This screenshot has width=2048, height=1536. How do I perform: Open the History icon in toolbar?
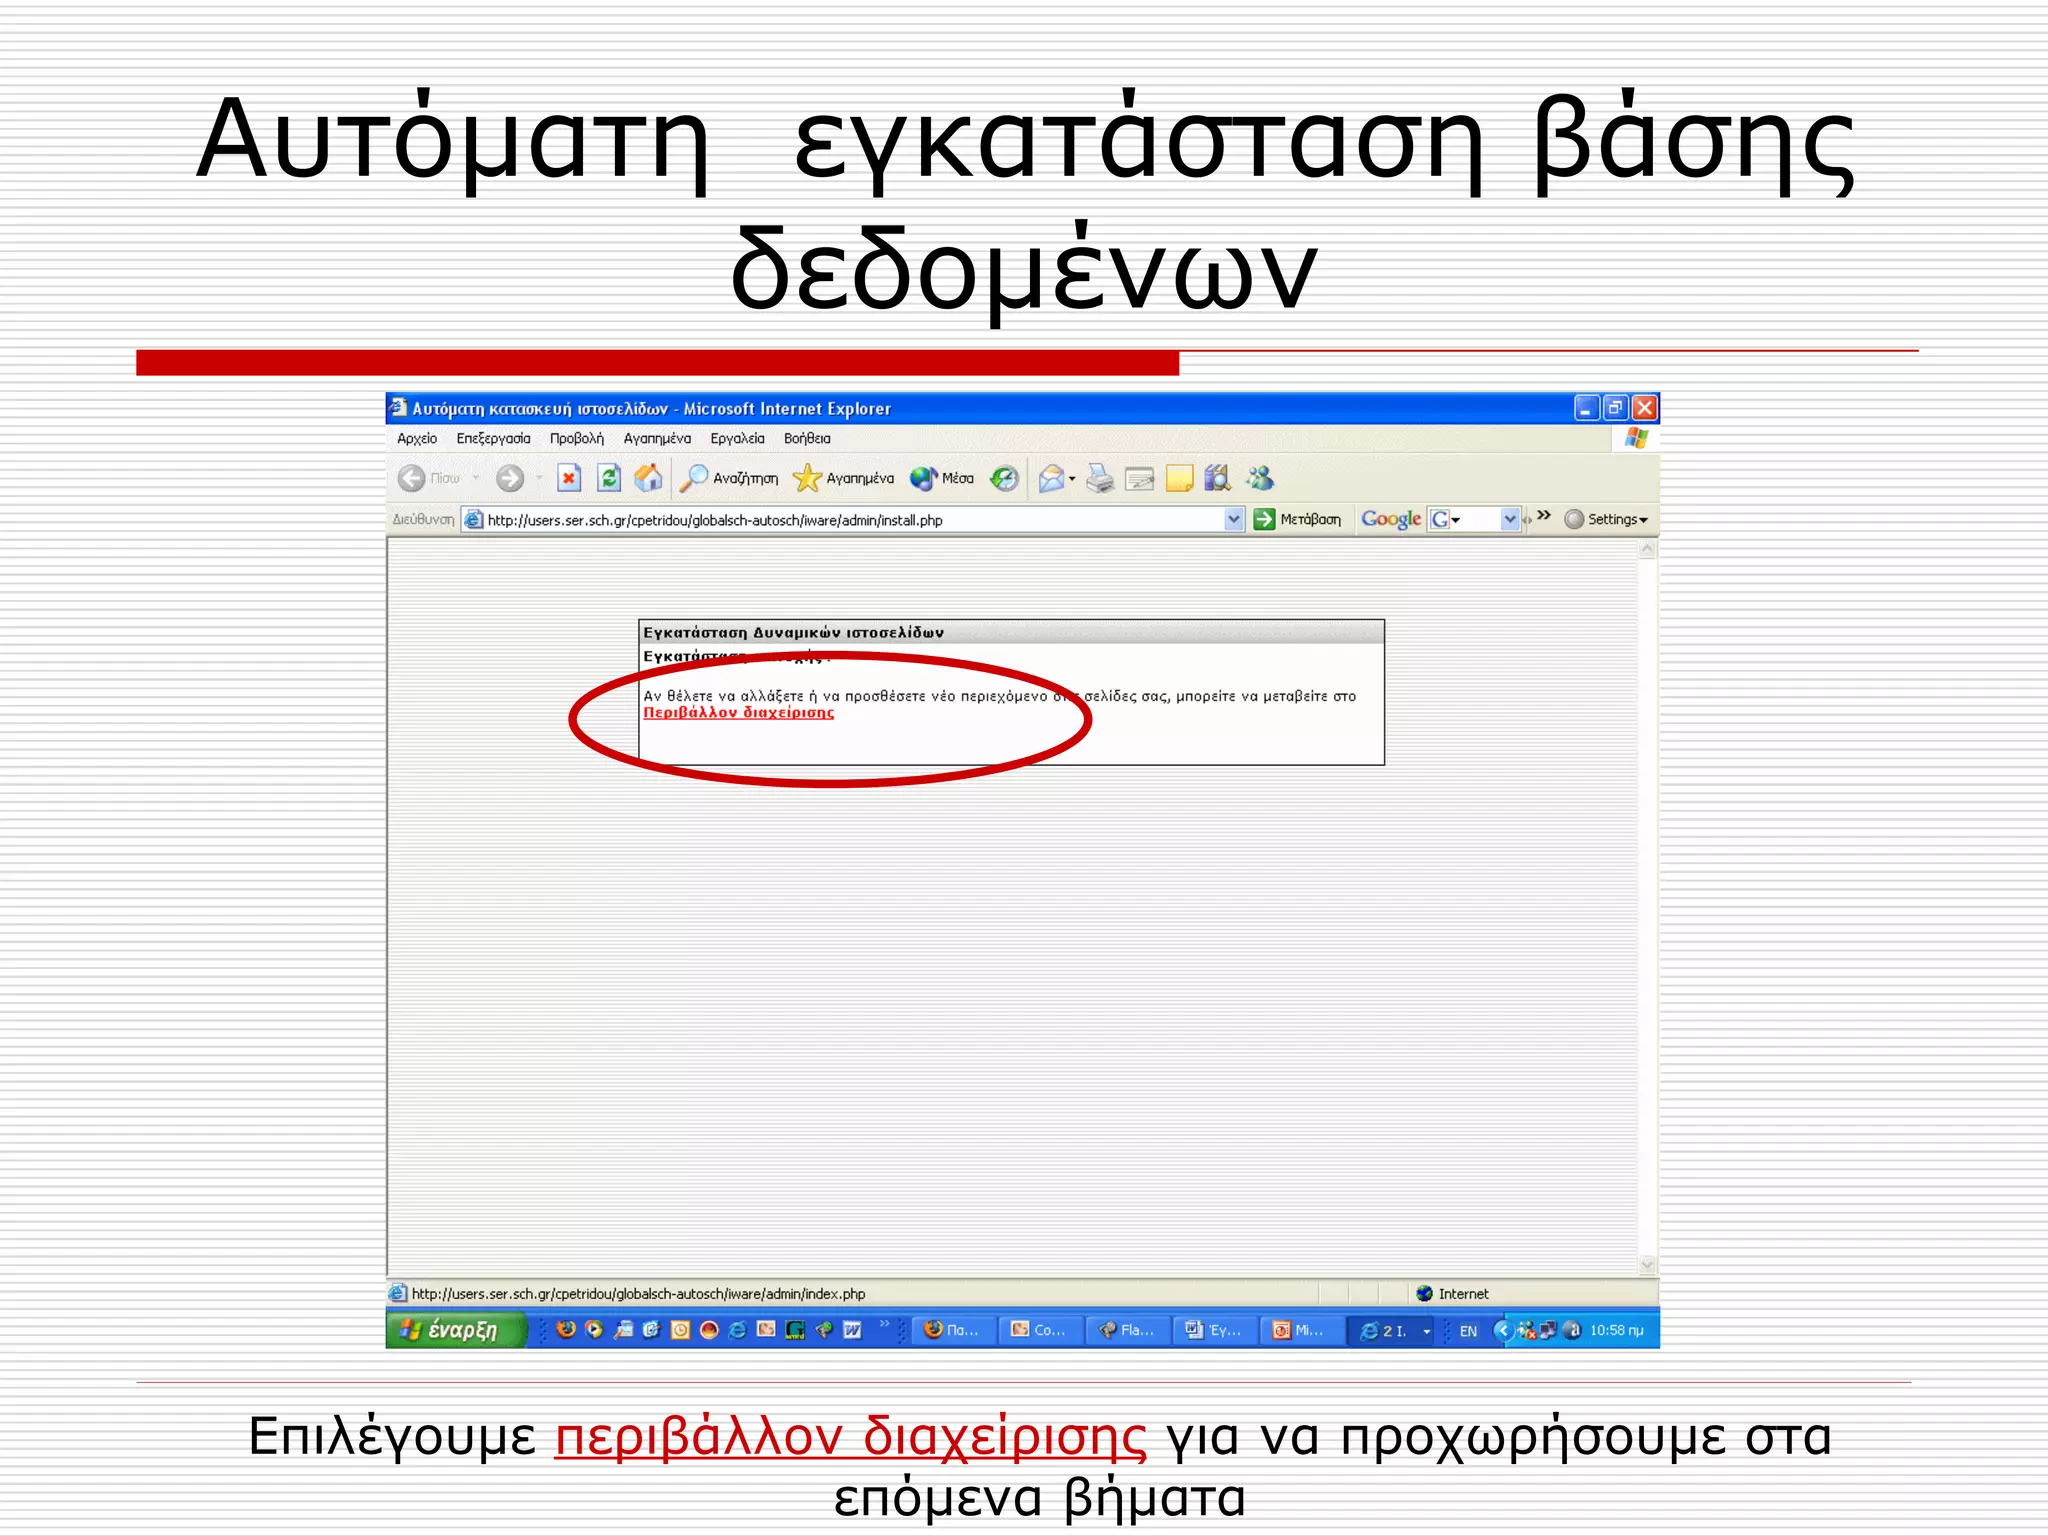pos(1004,479)
